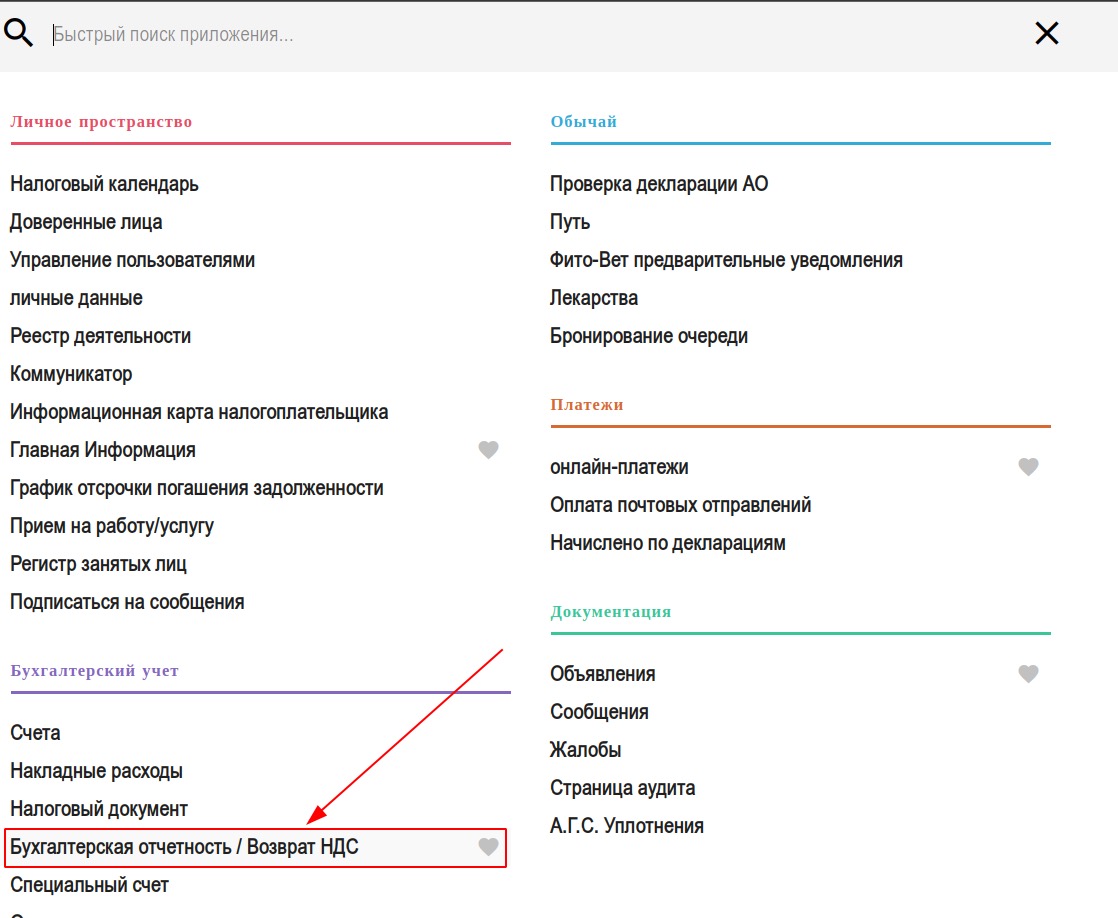Click the magnifying glass search icon
1118x918 pixels.
point(19,34)
